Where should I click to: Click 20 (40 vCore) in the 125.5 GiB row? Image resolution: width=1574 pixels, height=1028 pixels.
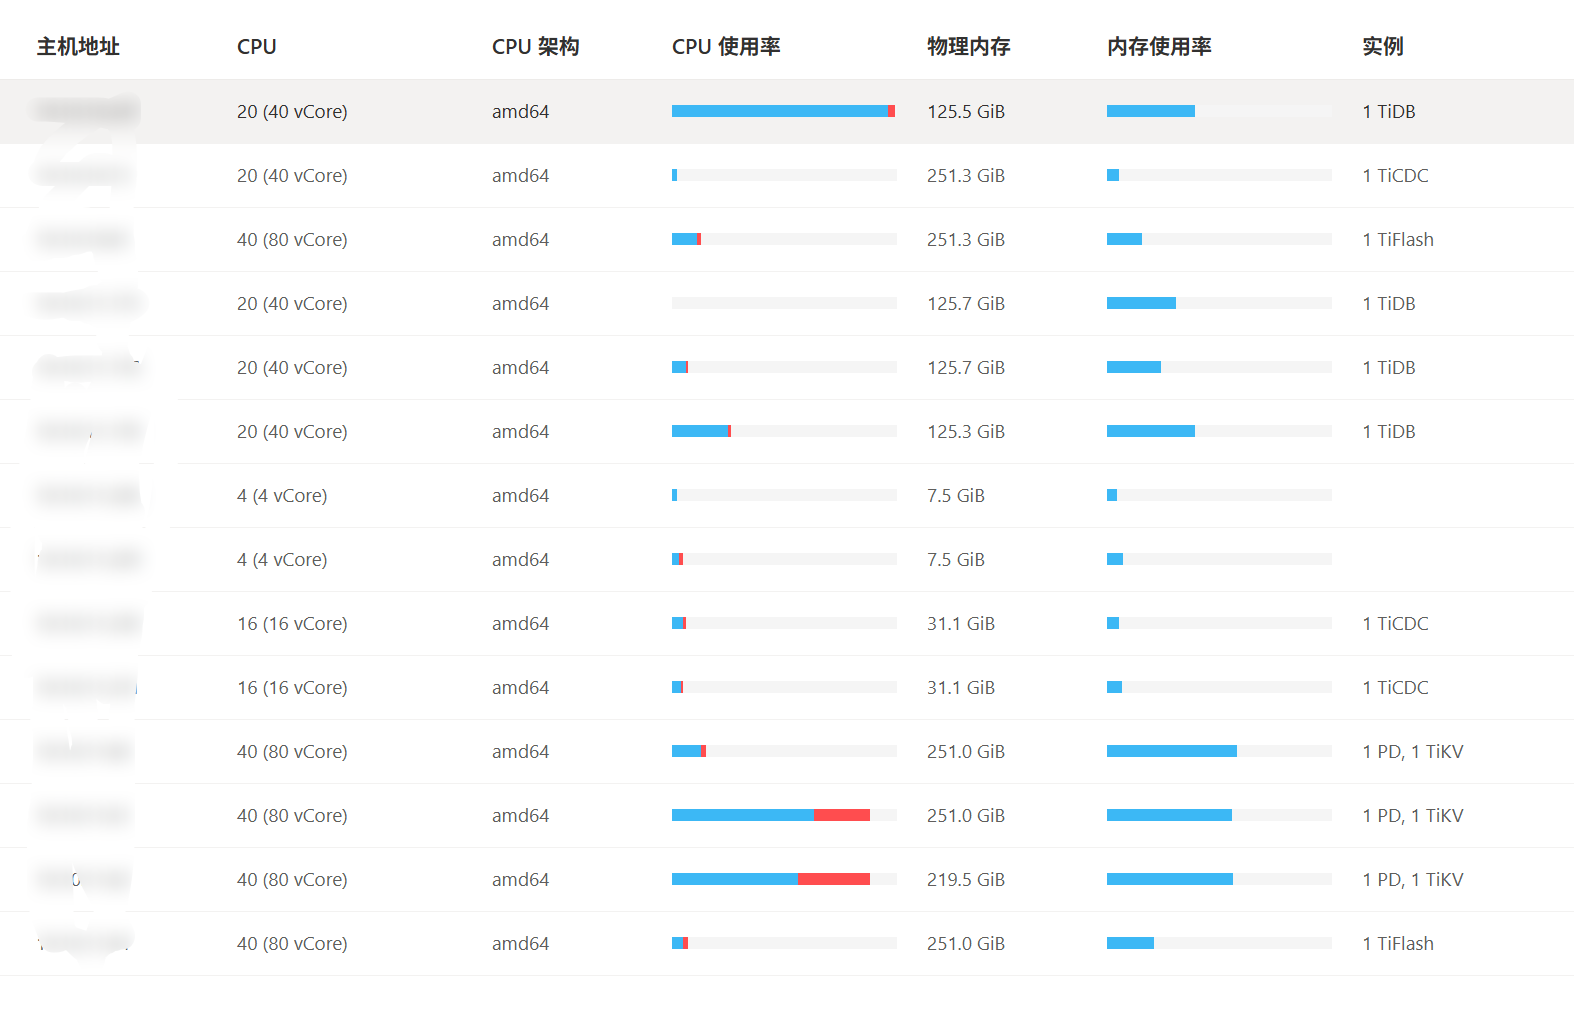(292, 112)
